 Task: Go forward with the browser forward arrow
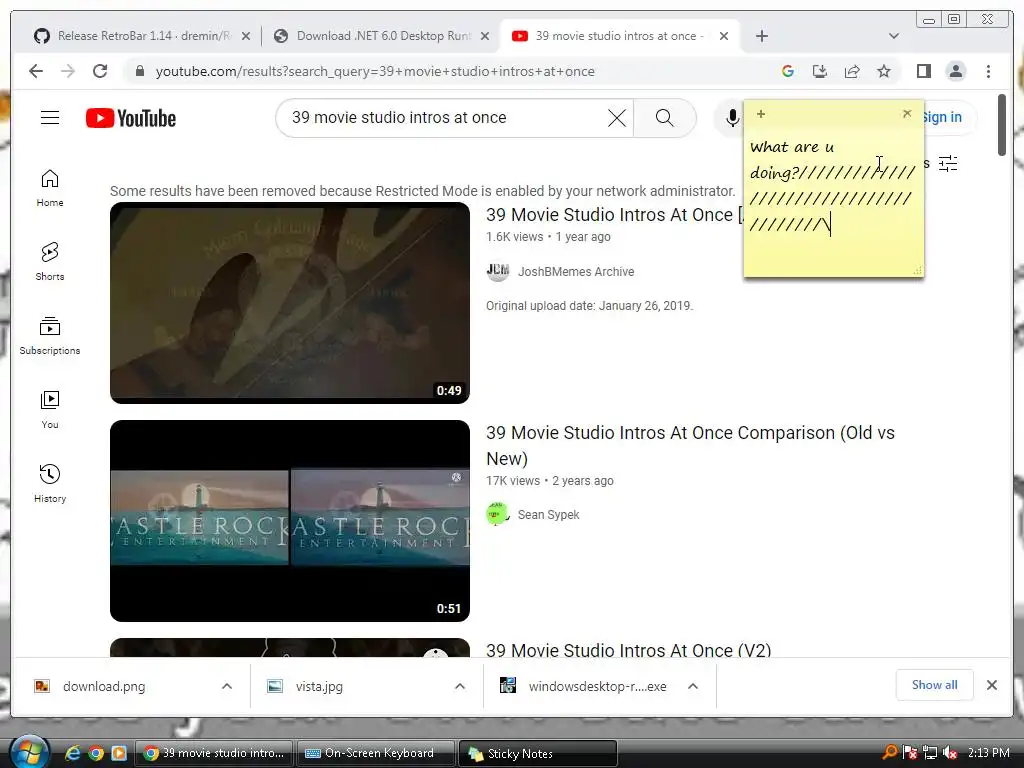point(68,71)
